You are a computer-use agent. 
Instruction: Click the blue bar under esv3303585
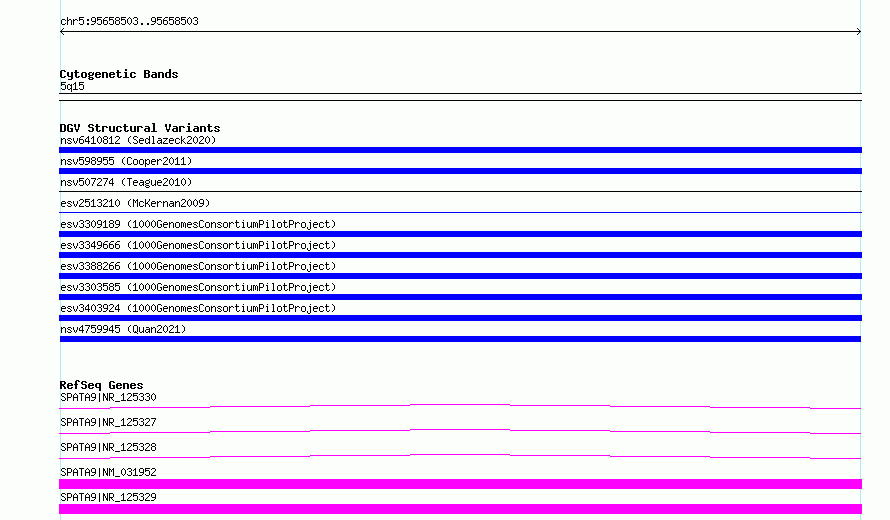[x=460, y=297]
